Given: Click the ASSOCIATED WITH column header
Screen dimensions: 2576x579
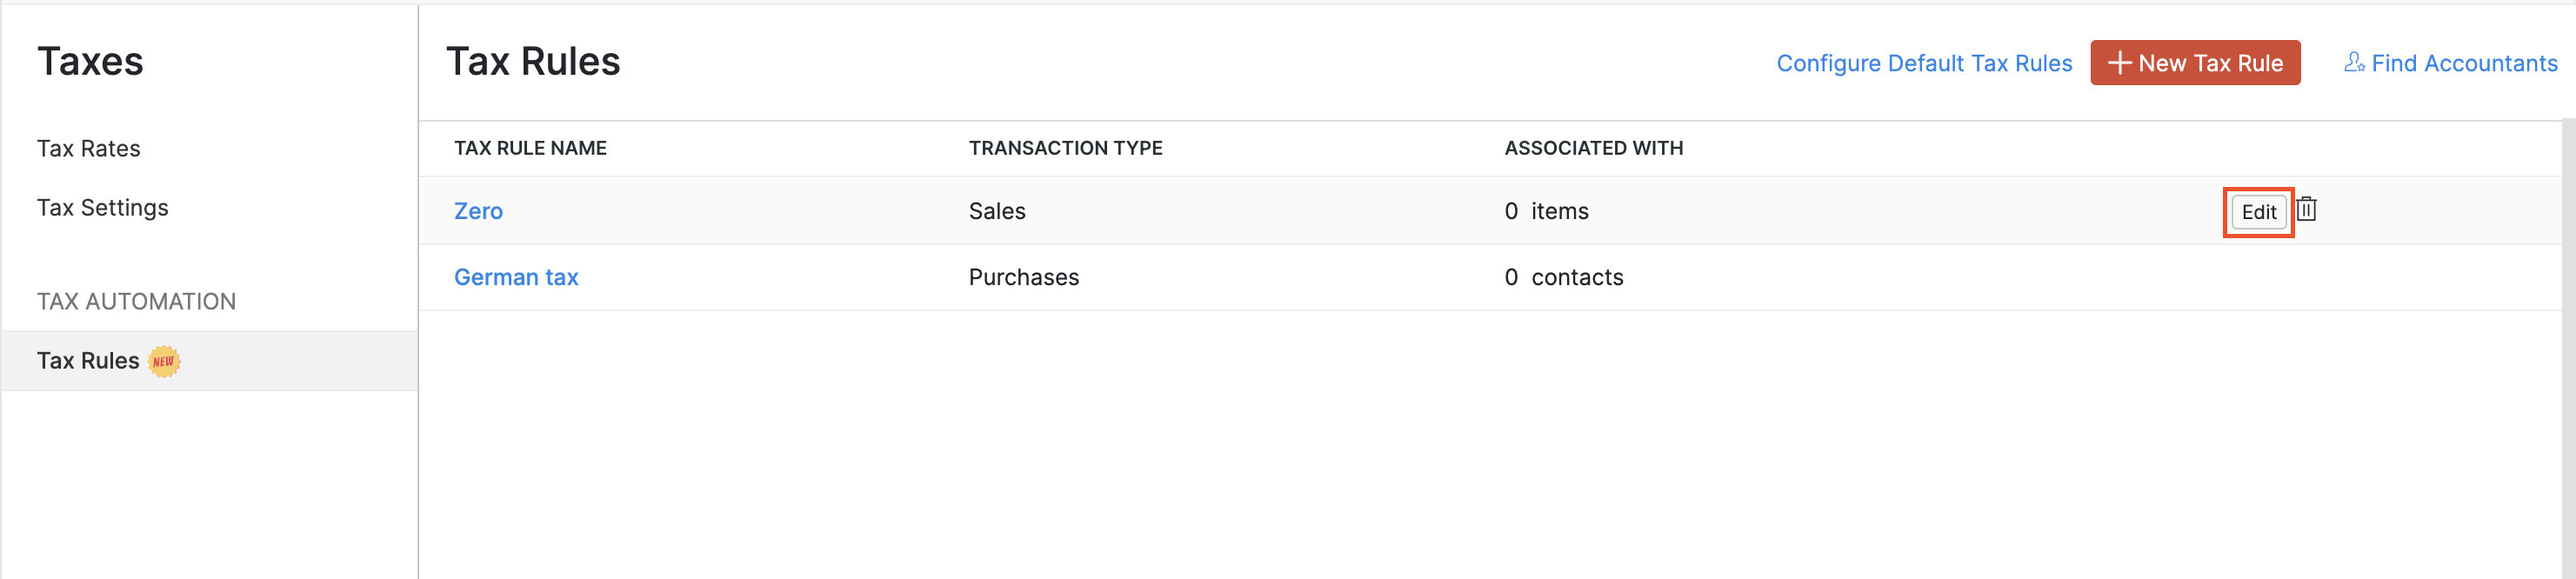Looking at the screenshot, I should pos(1593,148).
